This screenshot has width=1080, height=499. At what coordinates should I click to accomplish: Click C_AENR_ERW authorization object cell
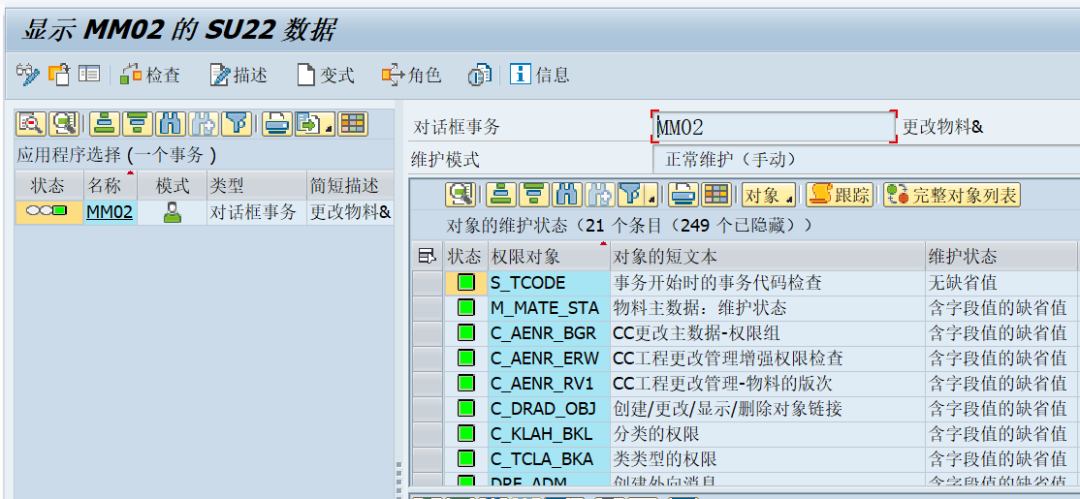tap(549, 358)
